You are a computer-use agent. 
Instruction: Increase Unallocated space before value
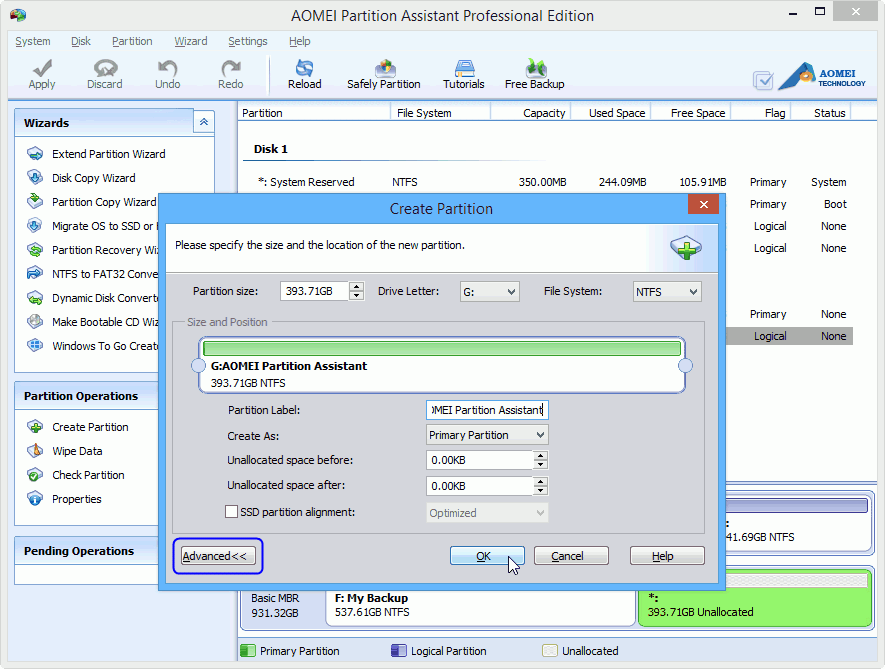point(540,455)
